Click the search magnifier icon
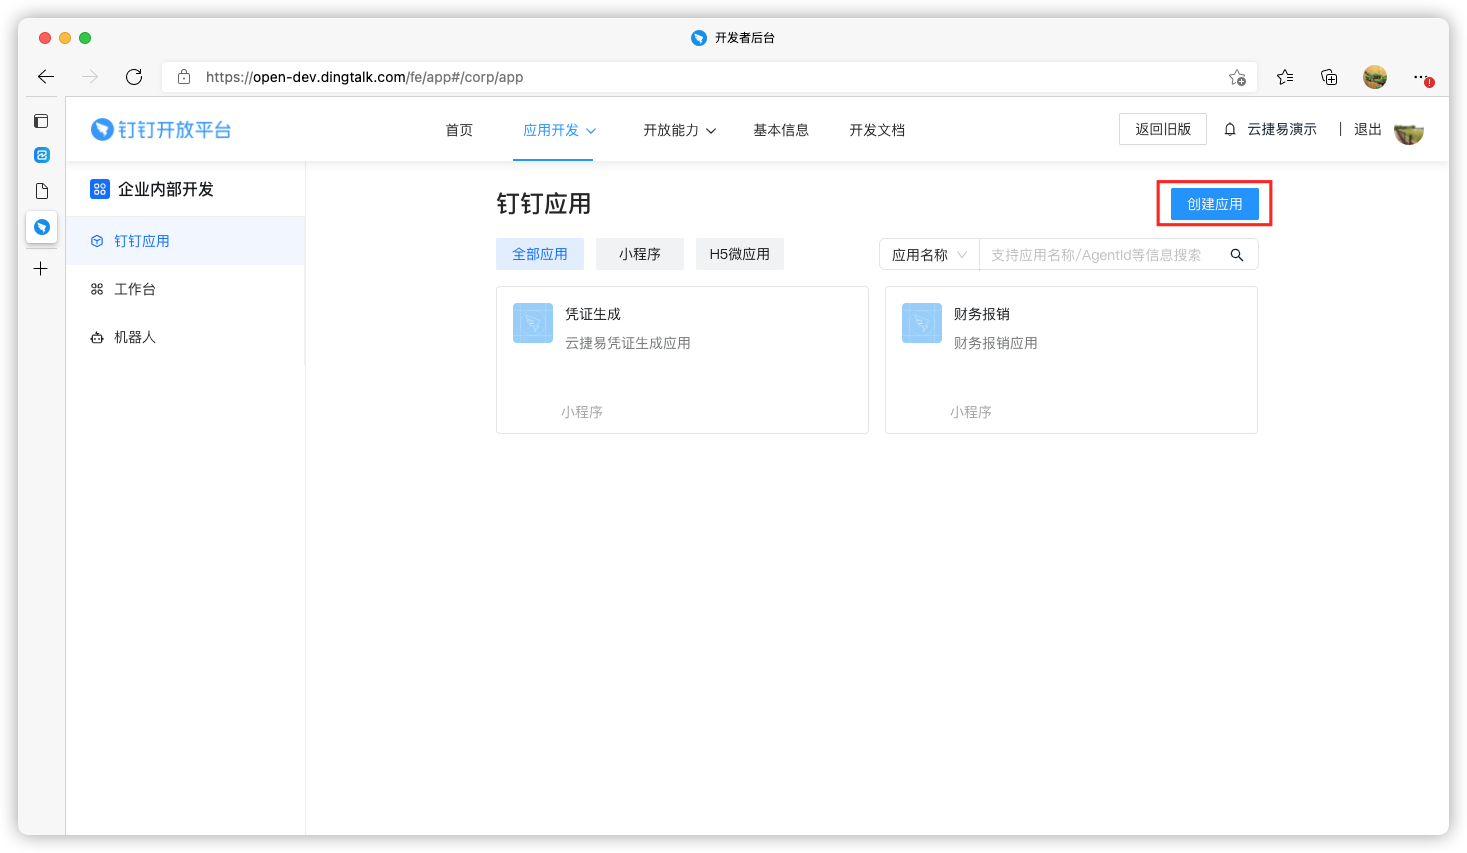1467x853 pixels. click(x=1237, y=255)
